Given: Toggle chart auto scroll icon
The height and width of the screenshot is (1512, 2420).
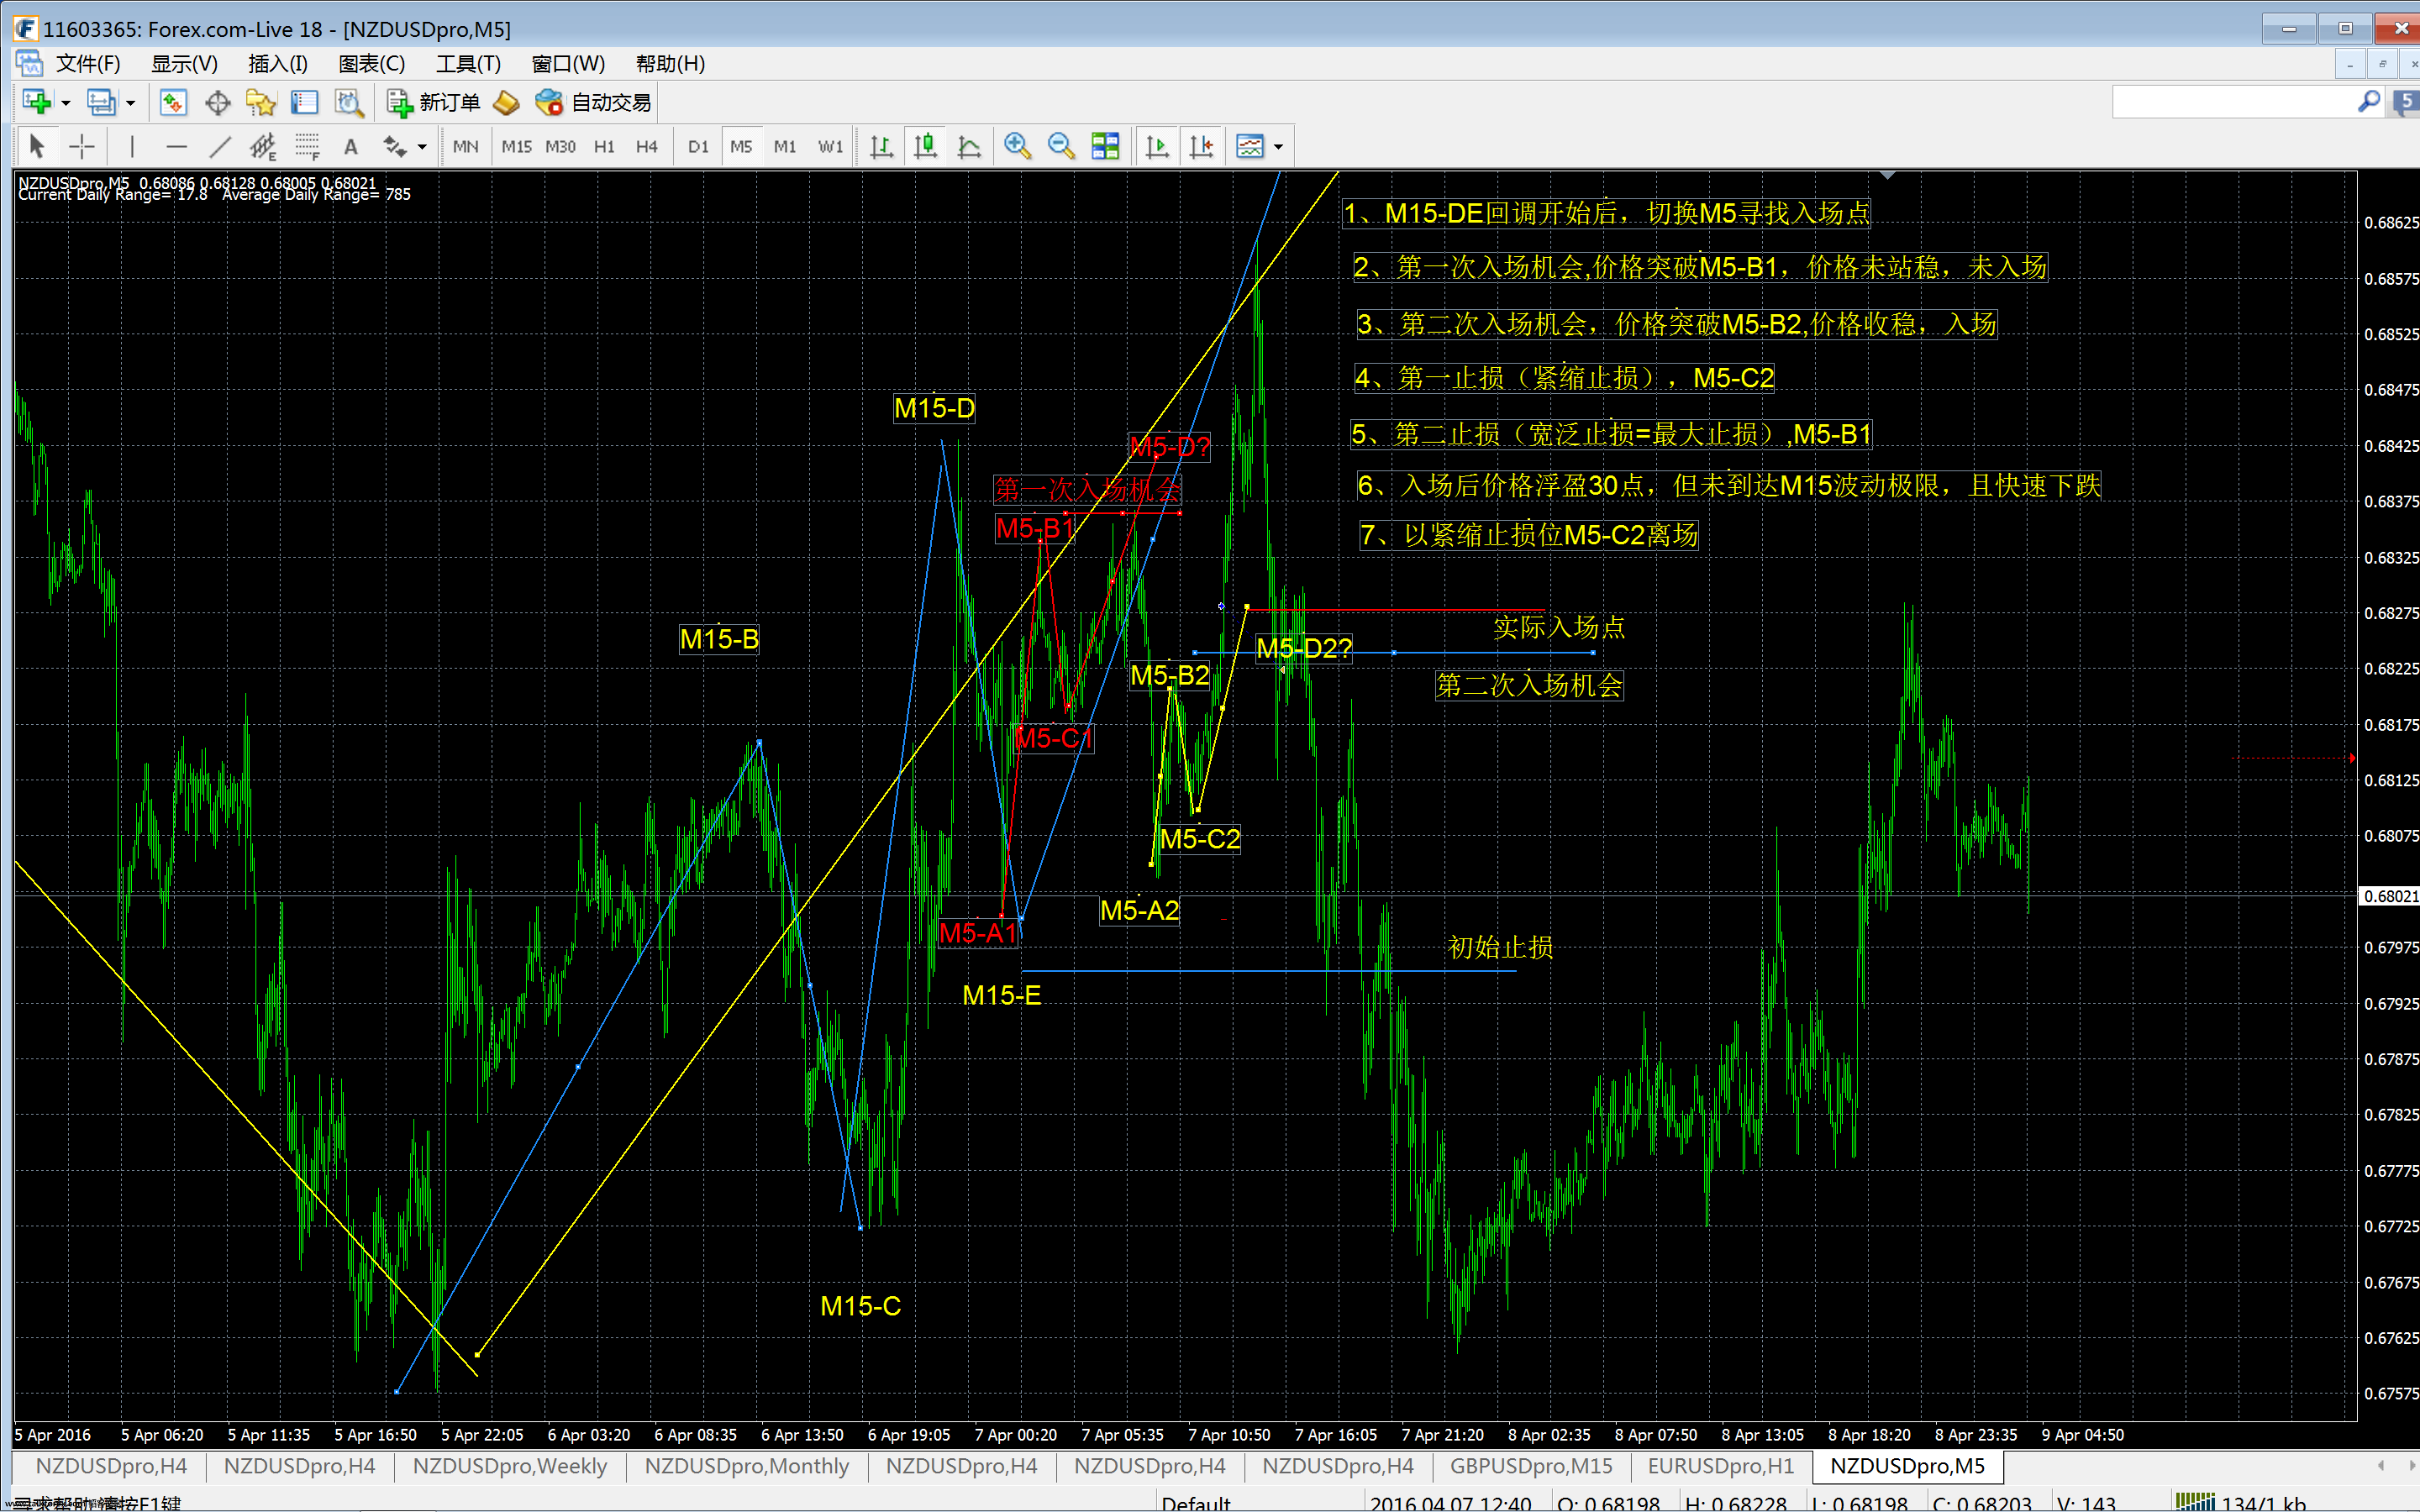Looking at the screenshot, I should point(1157,147).
